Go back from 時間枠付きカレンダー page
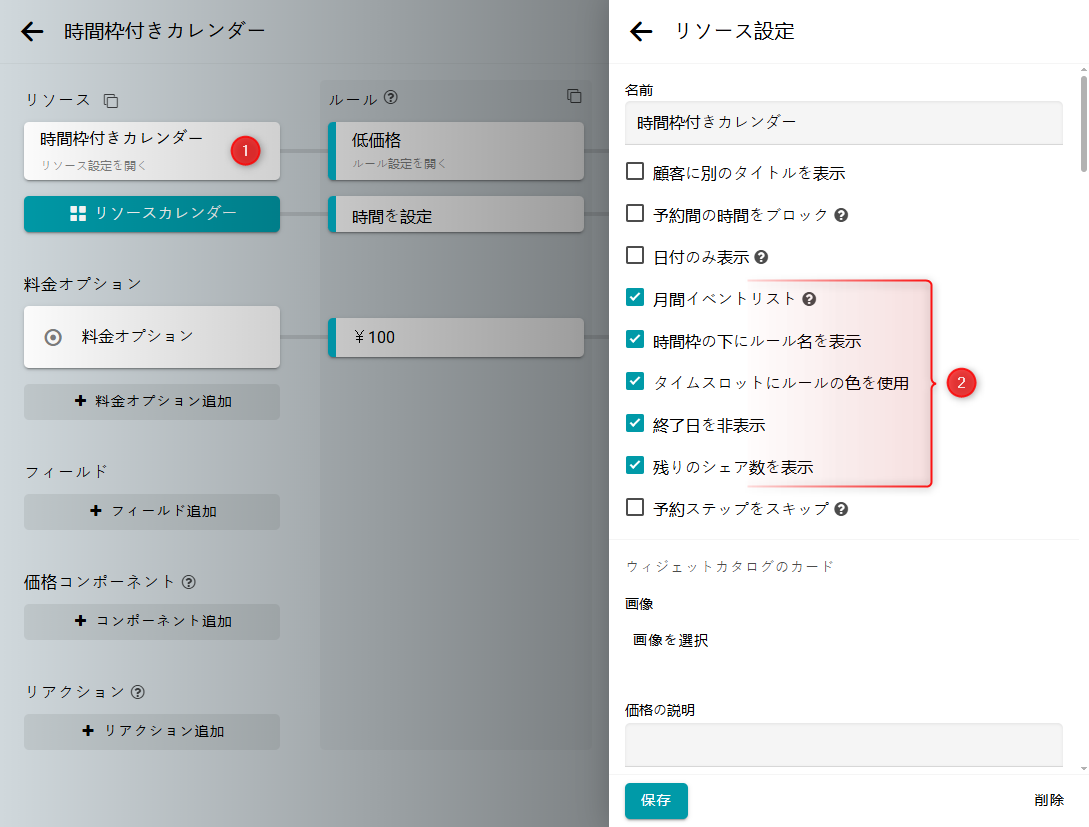 (32, 31)
